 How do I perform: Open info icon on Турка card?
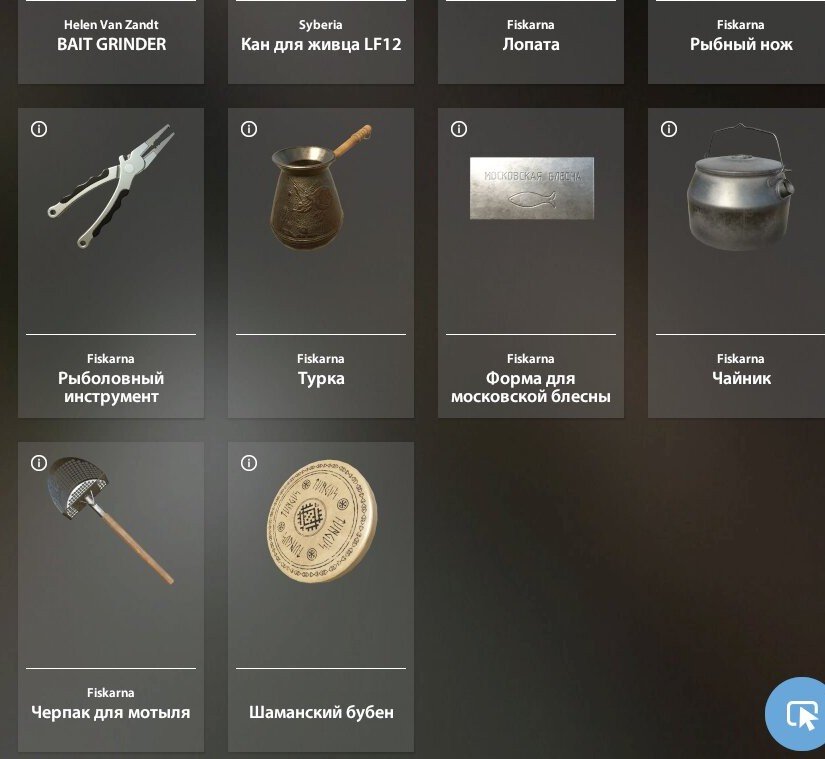(249, 129)
